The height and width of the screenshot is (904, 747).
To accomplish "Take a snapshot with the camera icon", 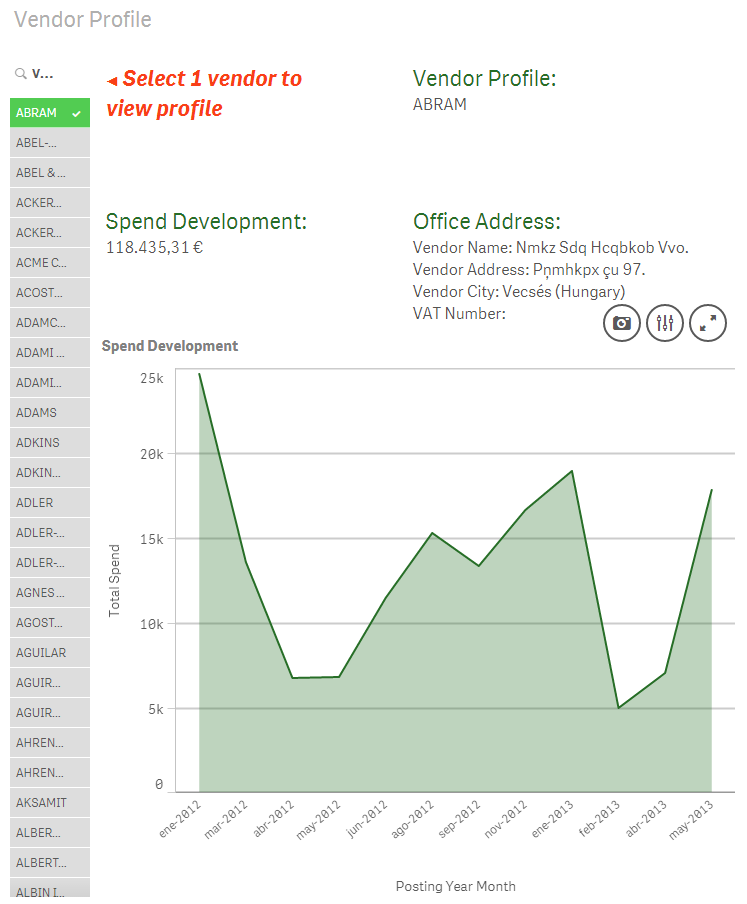I will coord(622,323).
